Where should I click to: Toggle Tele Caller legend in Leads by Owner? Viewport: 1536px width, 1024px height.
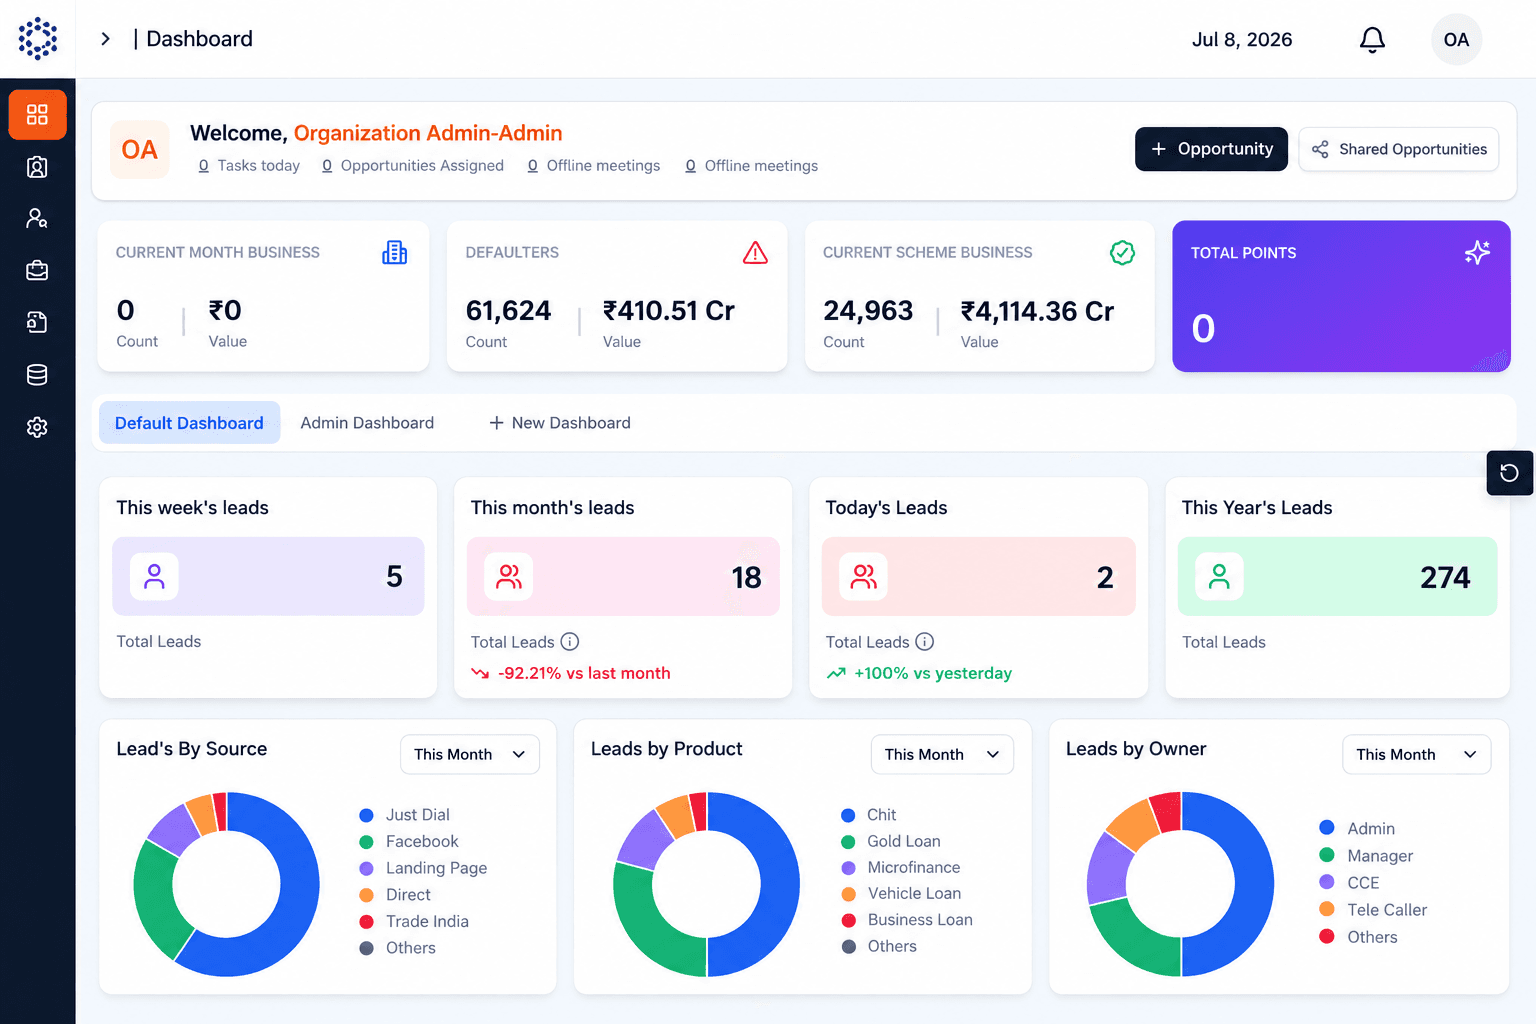pyautogui.click(x=1373, y=910)
